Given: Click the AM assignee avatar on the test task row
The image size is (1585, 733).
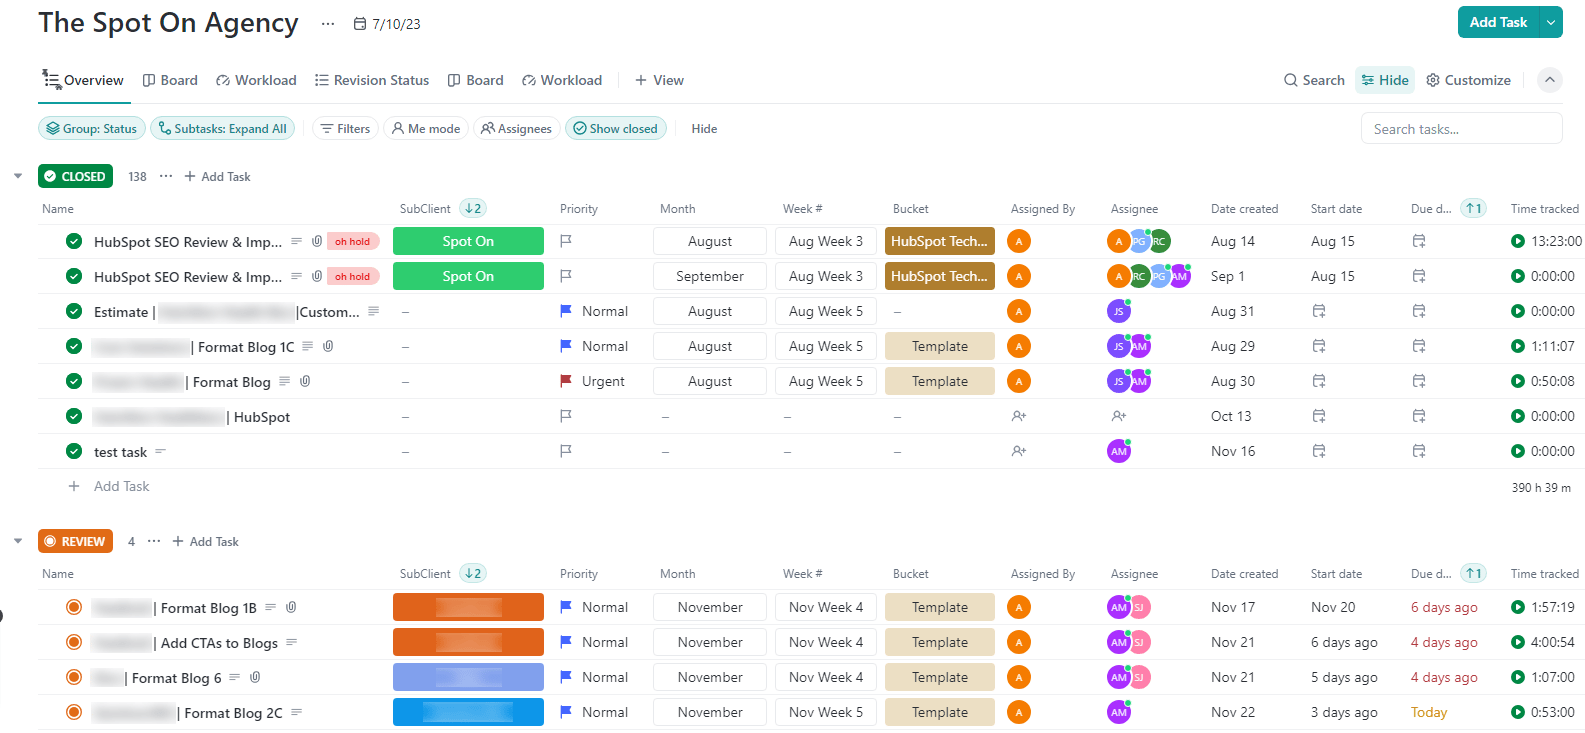Looking at the screenshot, I should click(1119, 451).
